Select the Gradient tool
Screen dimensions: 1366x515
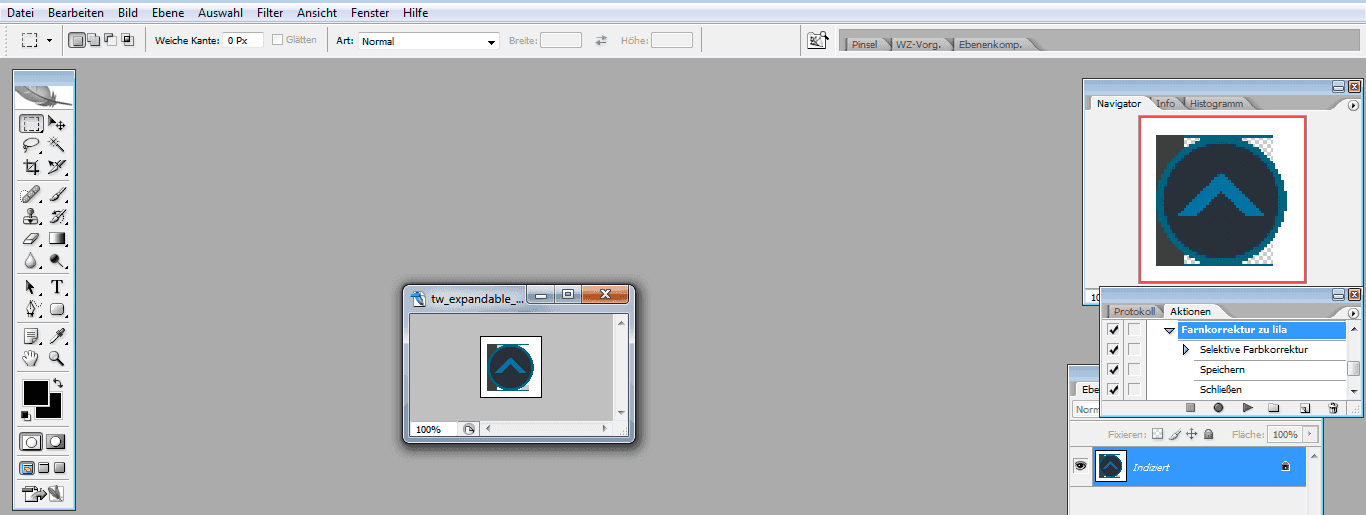57,238
